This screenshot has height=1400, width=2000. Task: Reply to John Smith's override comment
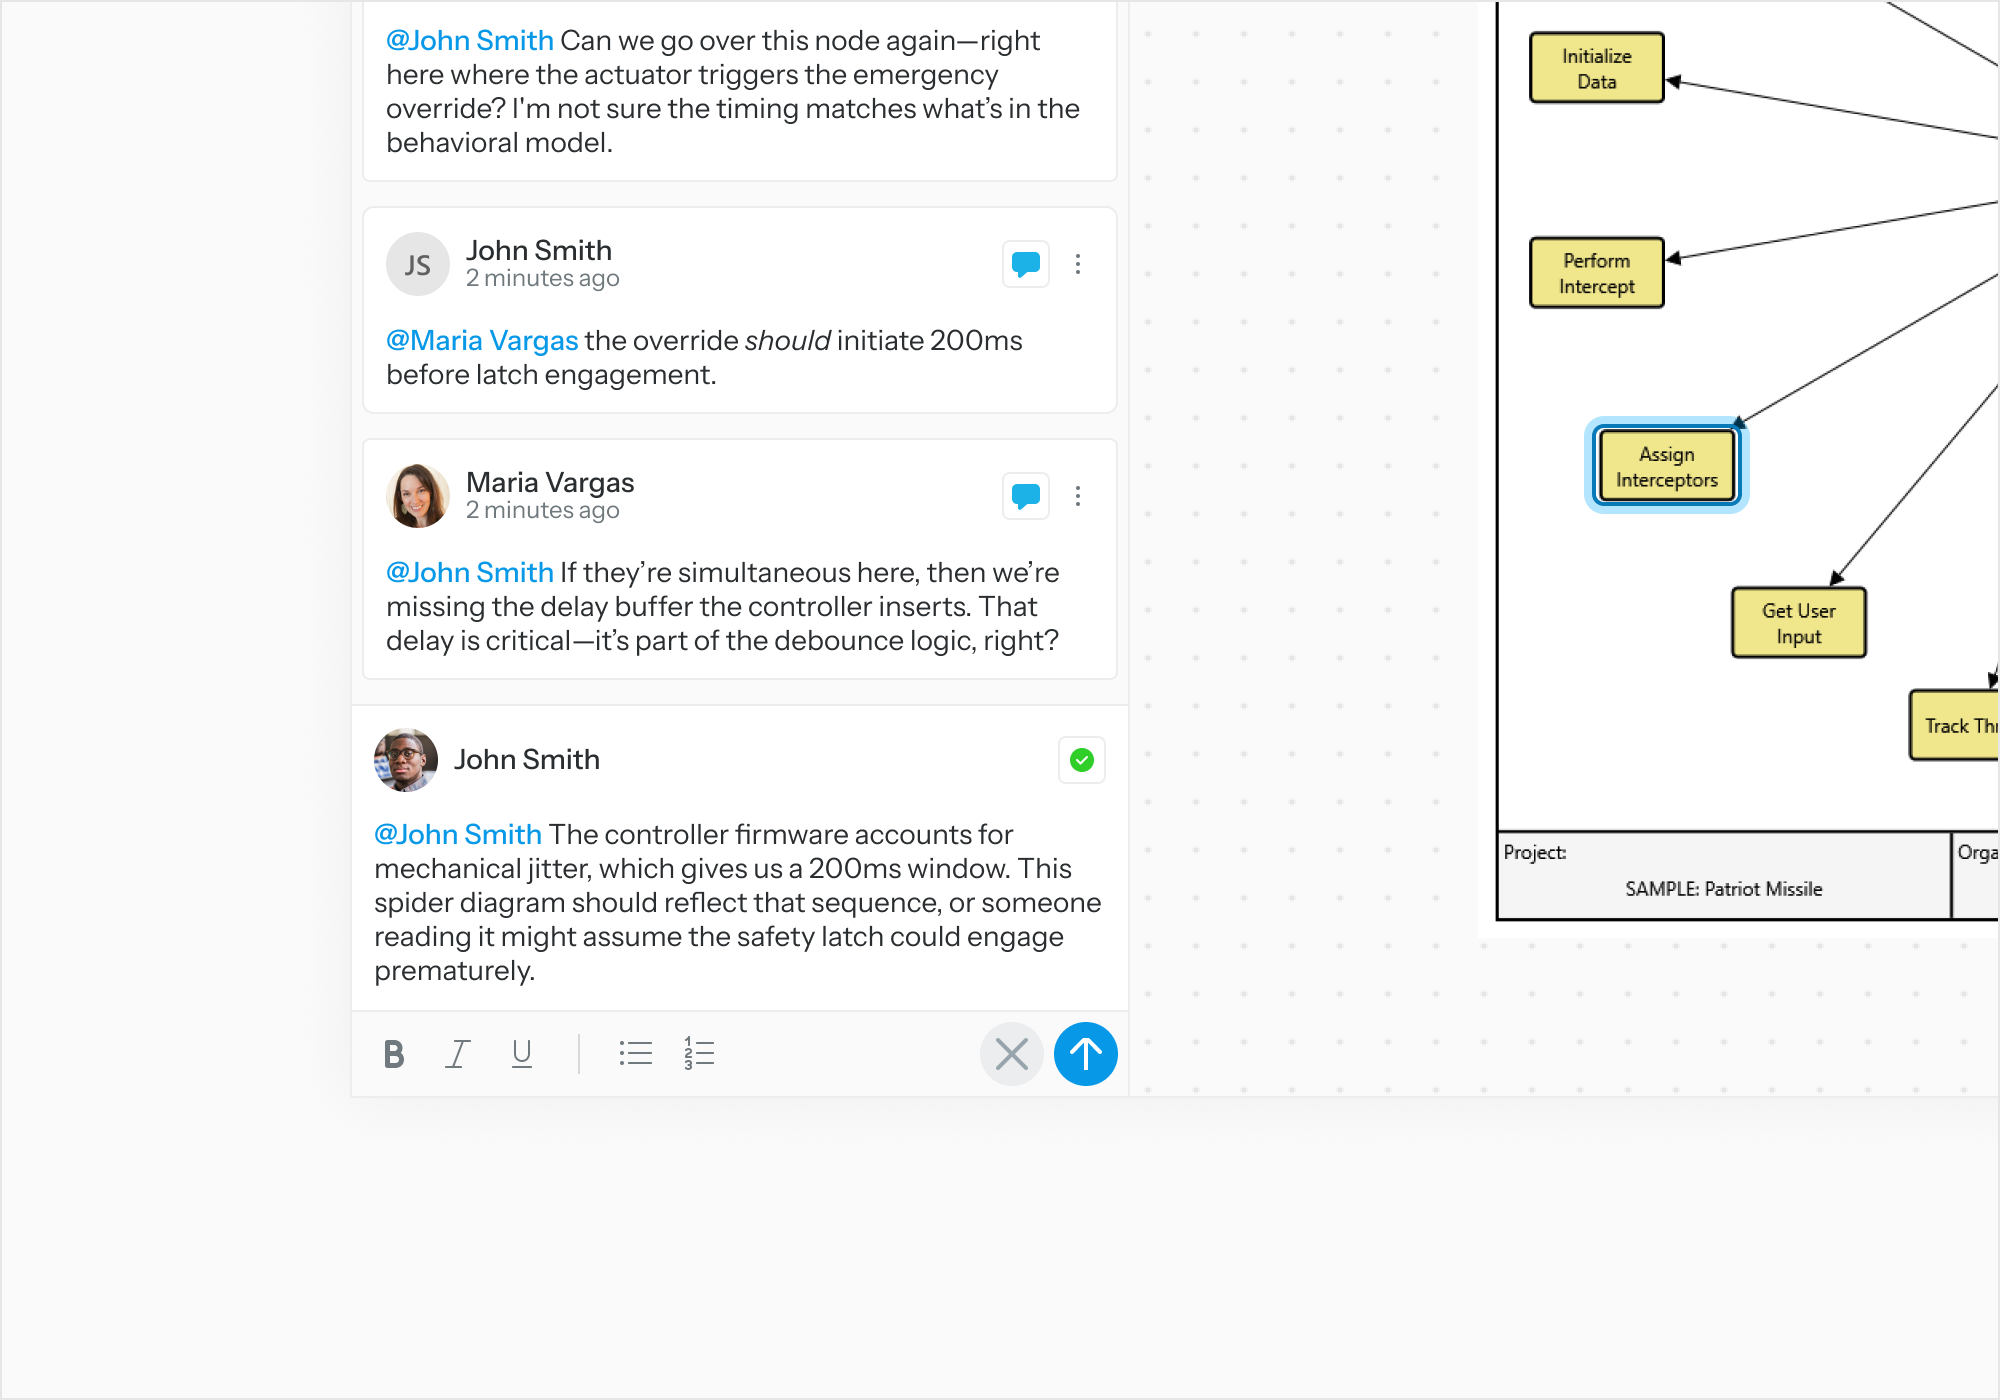point(1025,264)
